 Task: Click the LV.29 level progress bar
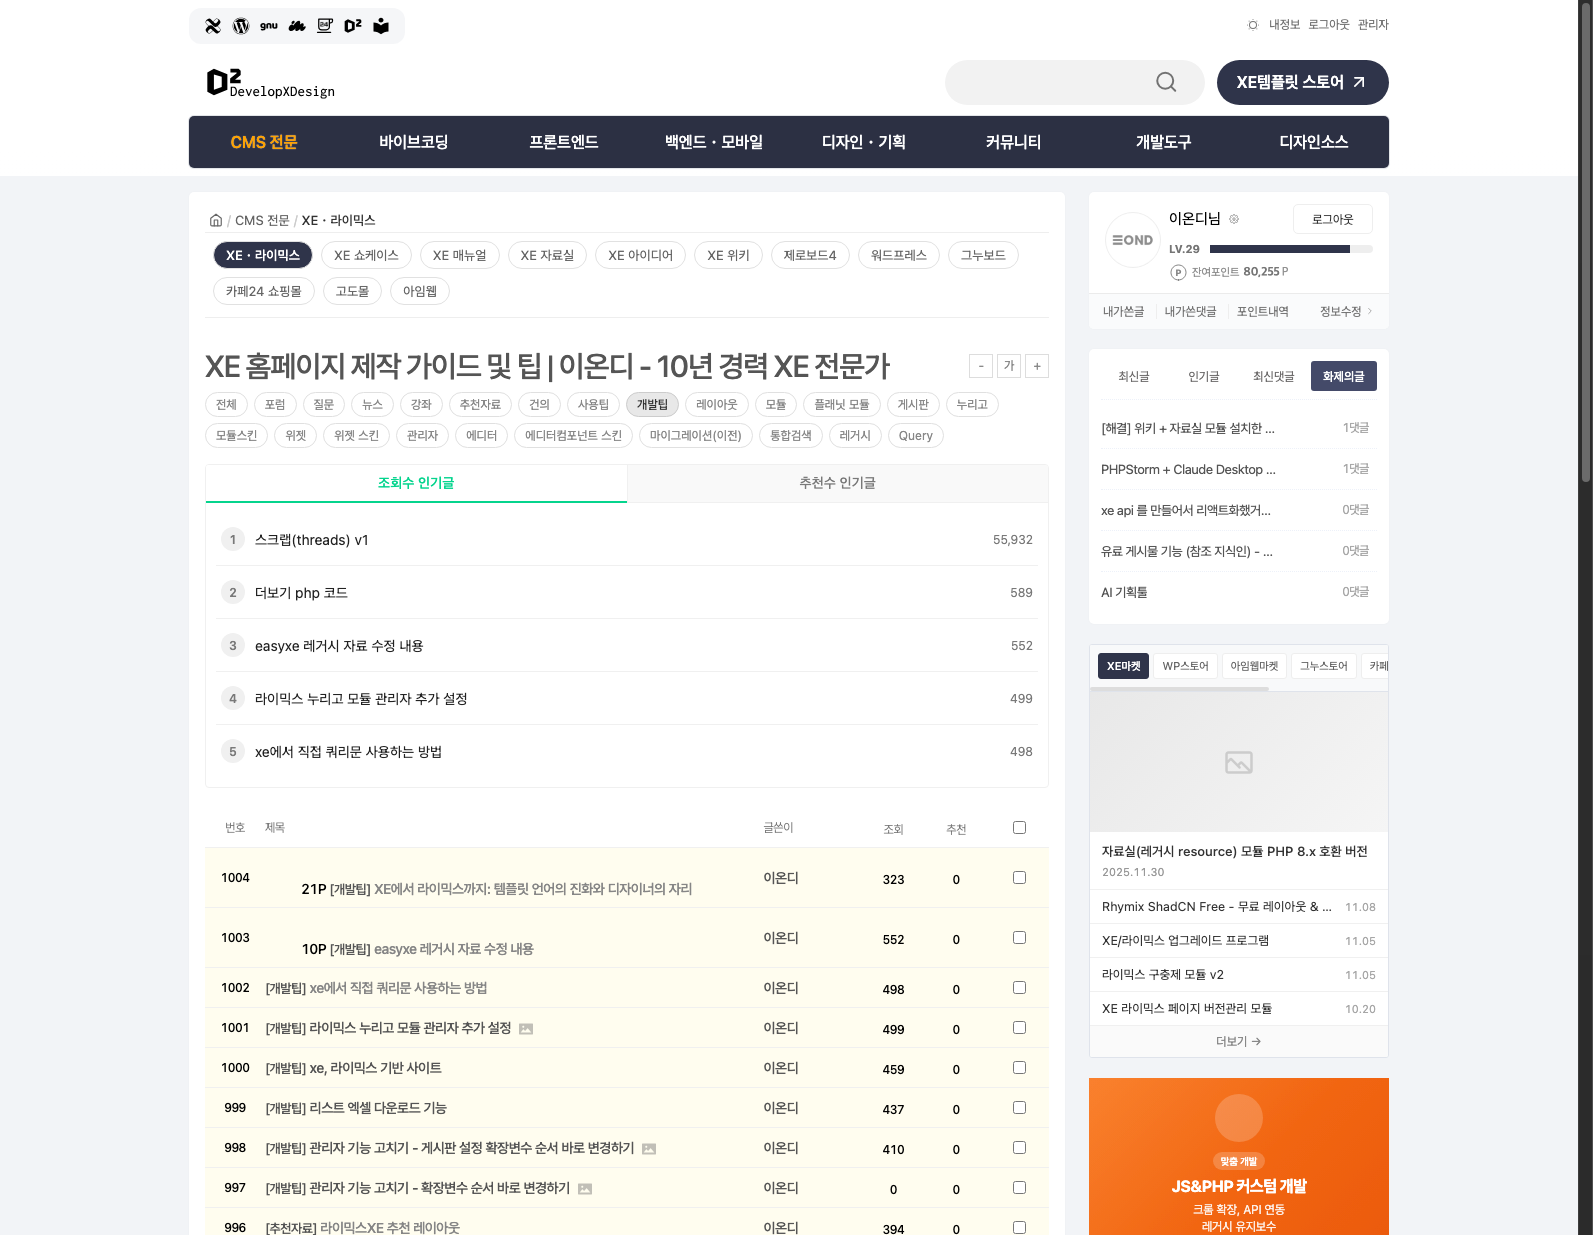1291,249
